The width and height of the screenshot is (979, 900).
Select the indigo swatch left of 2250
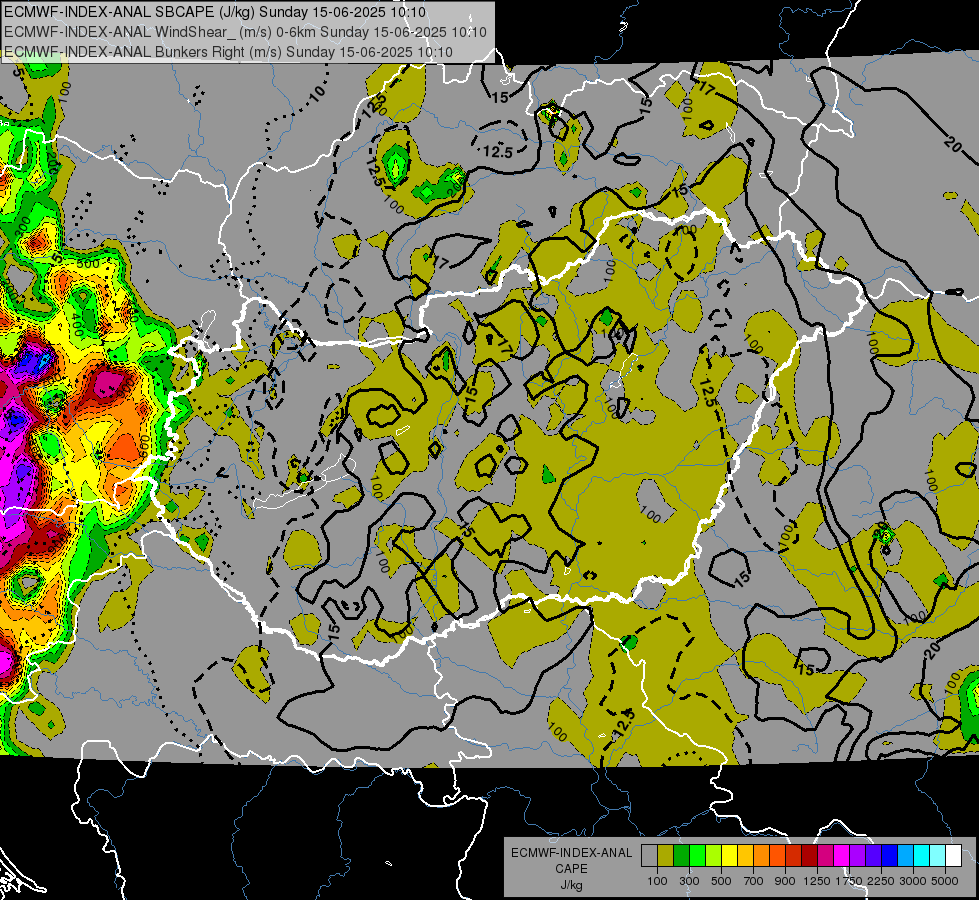873,856
